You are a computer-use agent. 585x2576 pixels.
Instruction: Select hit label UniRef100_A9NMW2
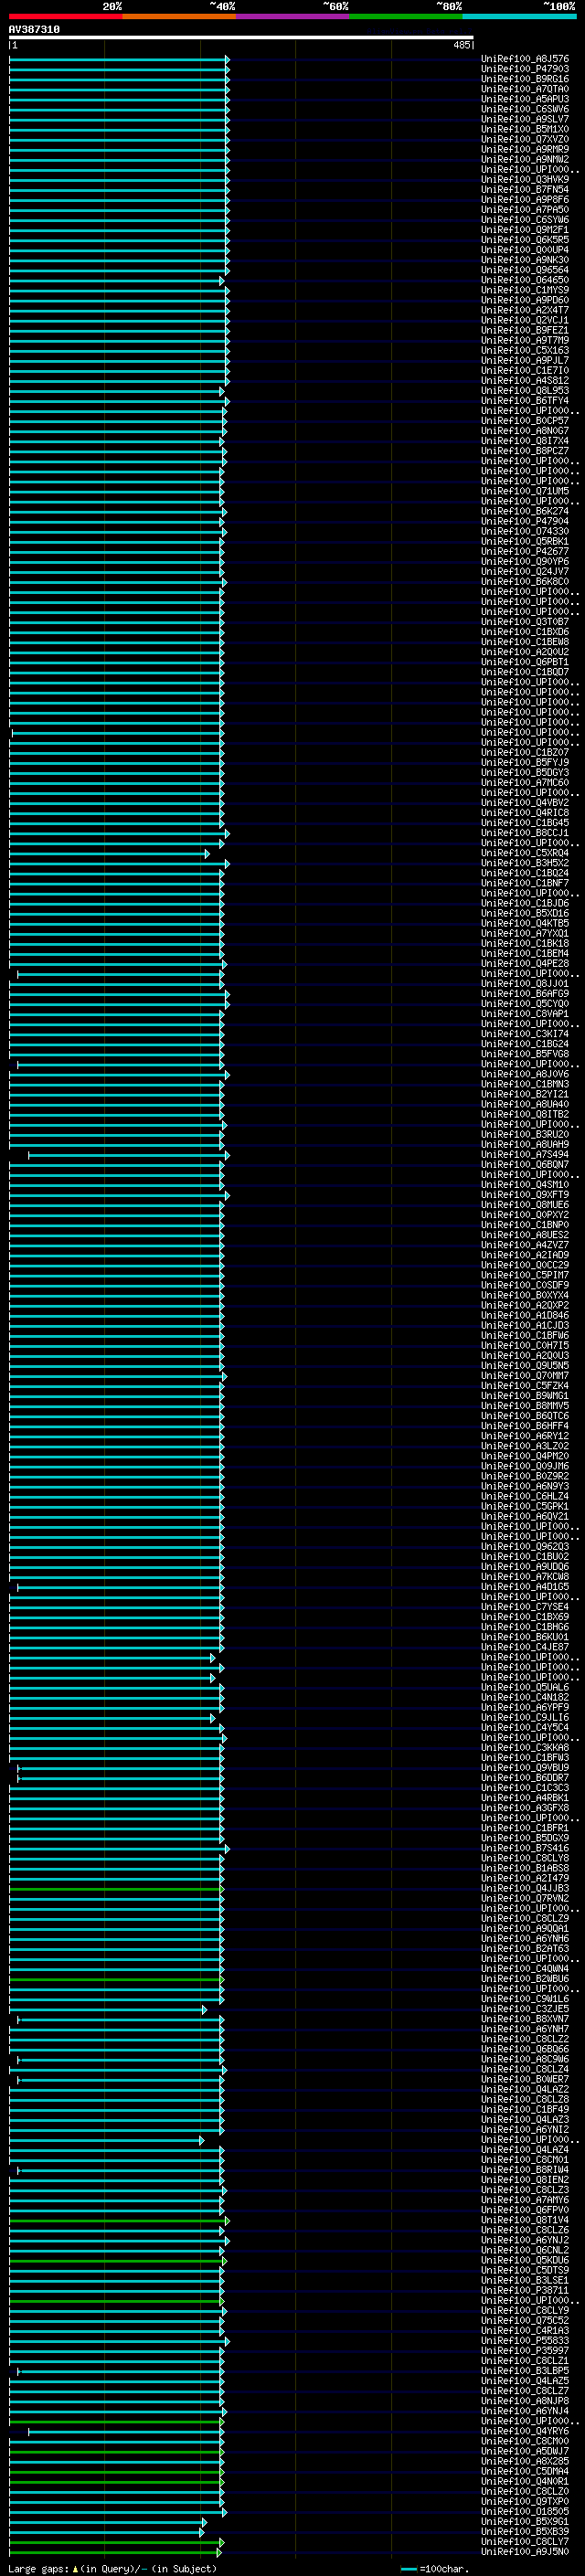pyautogui.click(x=525, y=159)
